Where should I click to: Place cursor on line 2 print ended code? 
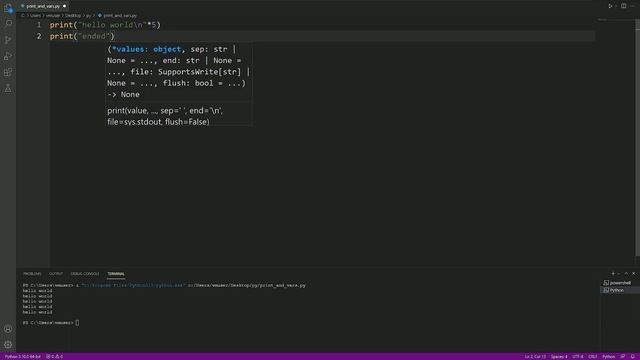pos(82,36)
